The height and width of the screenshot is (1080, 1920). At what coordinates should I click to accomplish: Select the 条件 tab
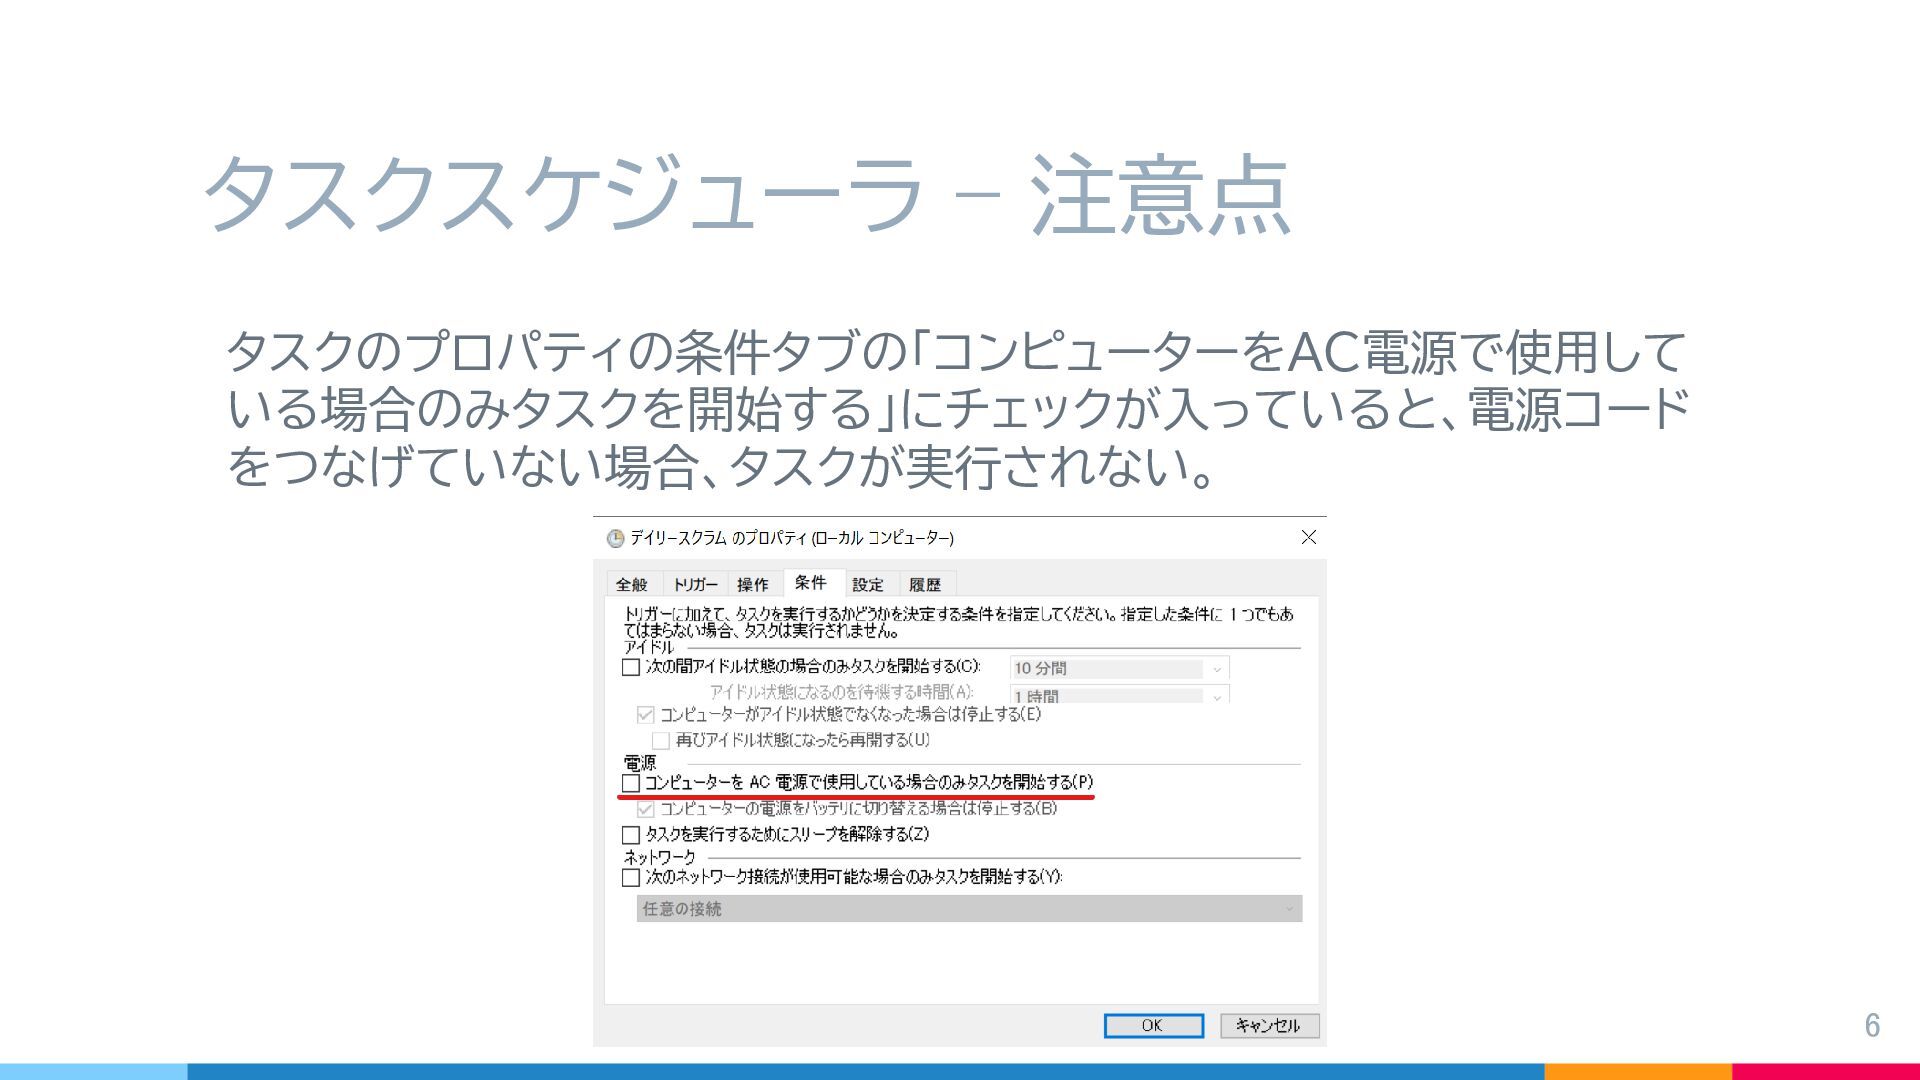pyautogui.click(x=810, y=583)
